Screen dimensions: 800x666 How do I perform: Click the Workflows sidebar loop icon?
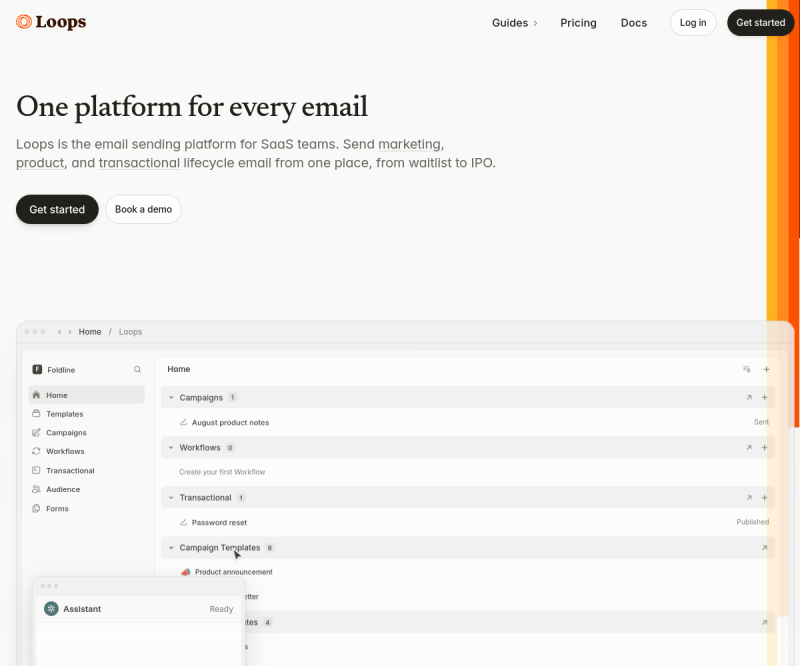click(36, 451)
